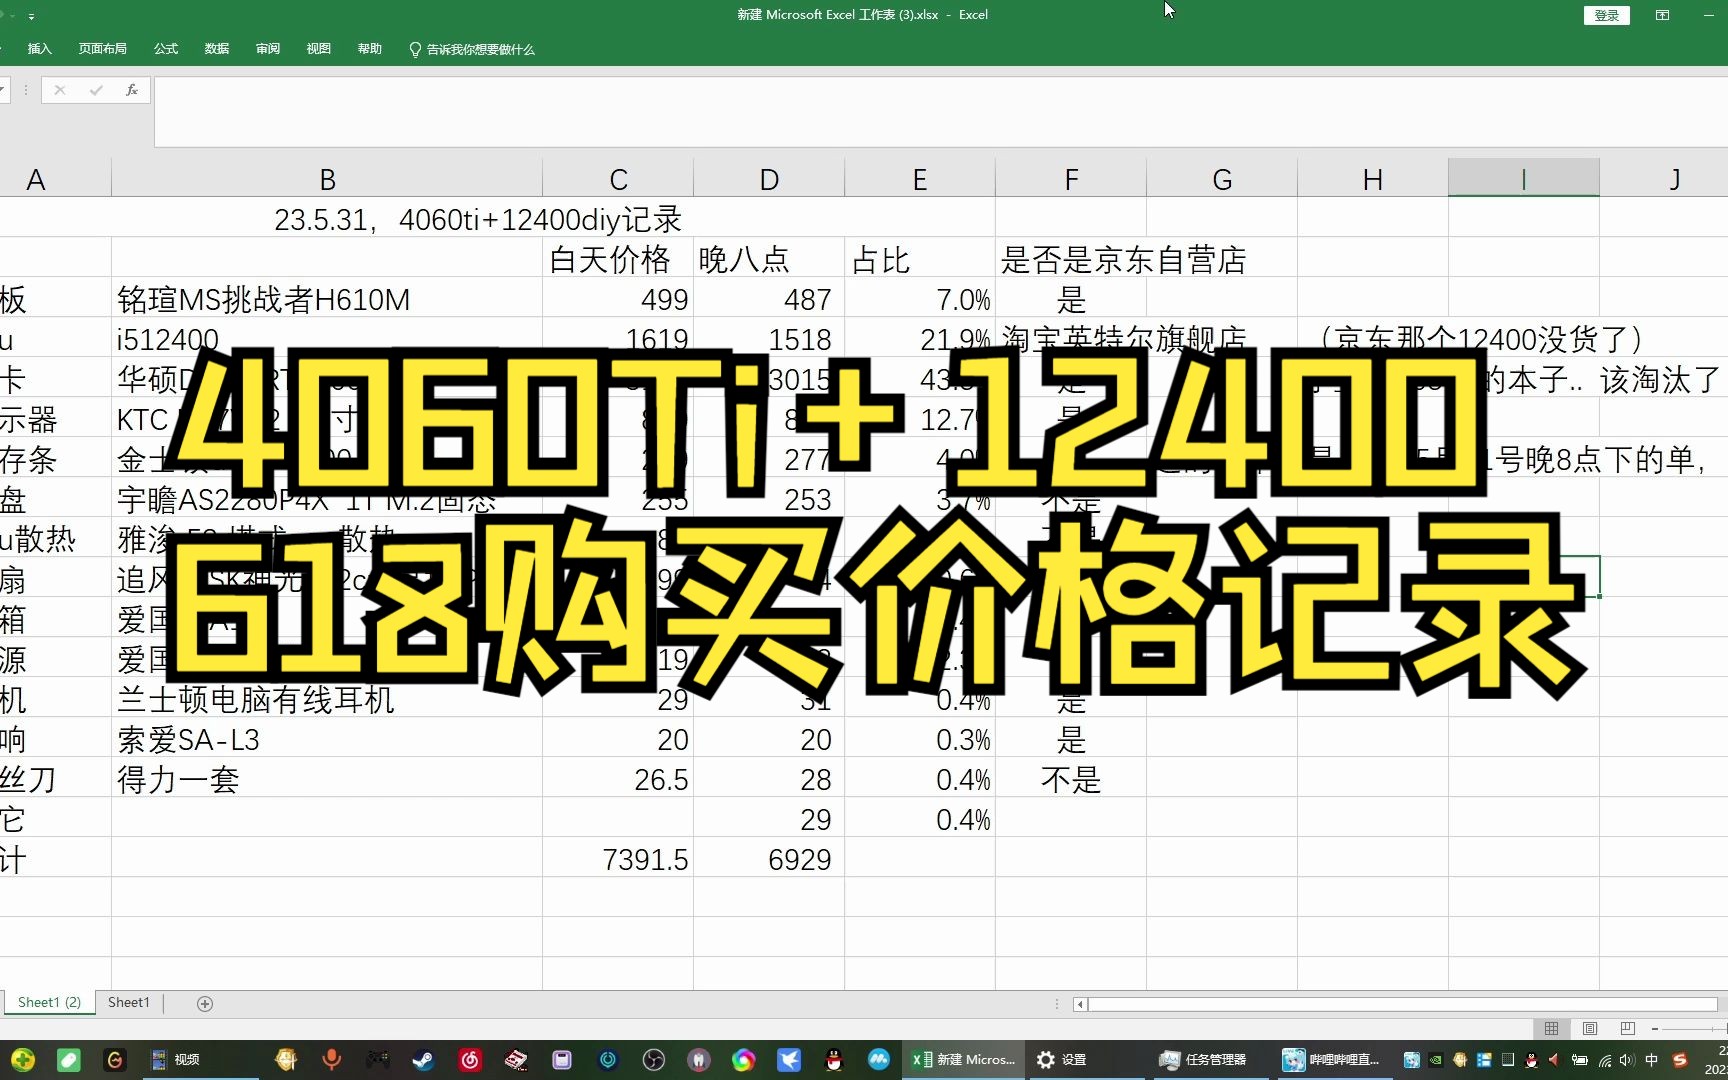The image size is (1728, 1080).
Task: Open OBS Studio from the taskbar
Action: pyautogui.click(x=653, y=1059)
